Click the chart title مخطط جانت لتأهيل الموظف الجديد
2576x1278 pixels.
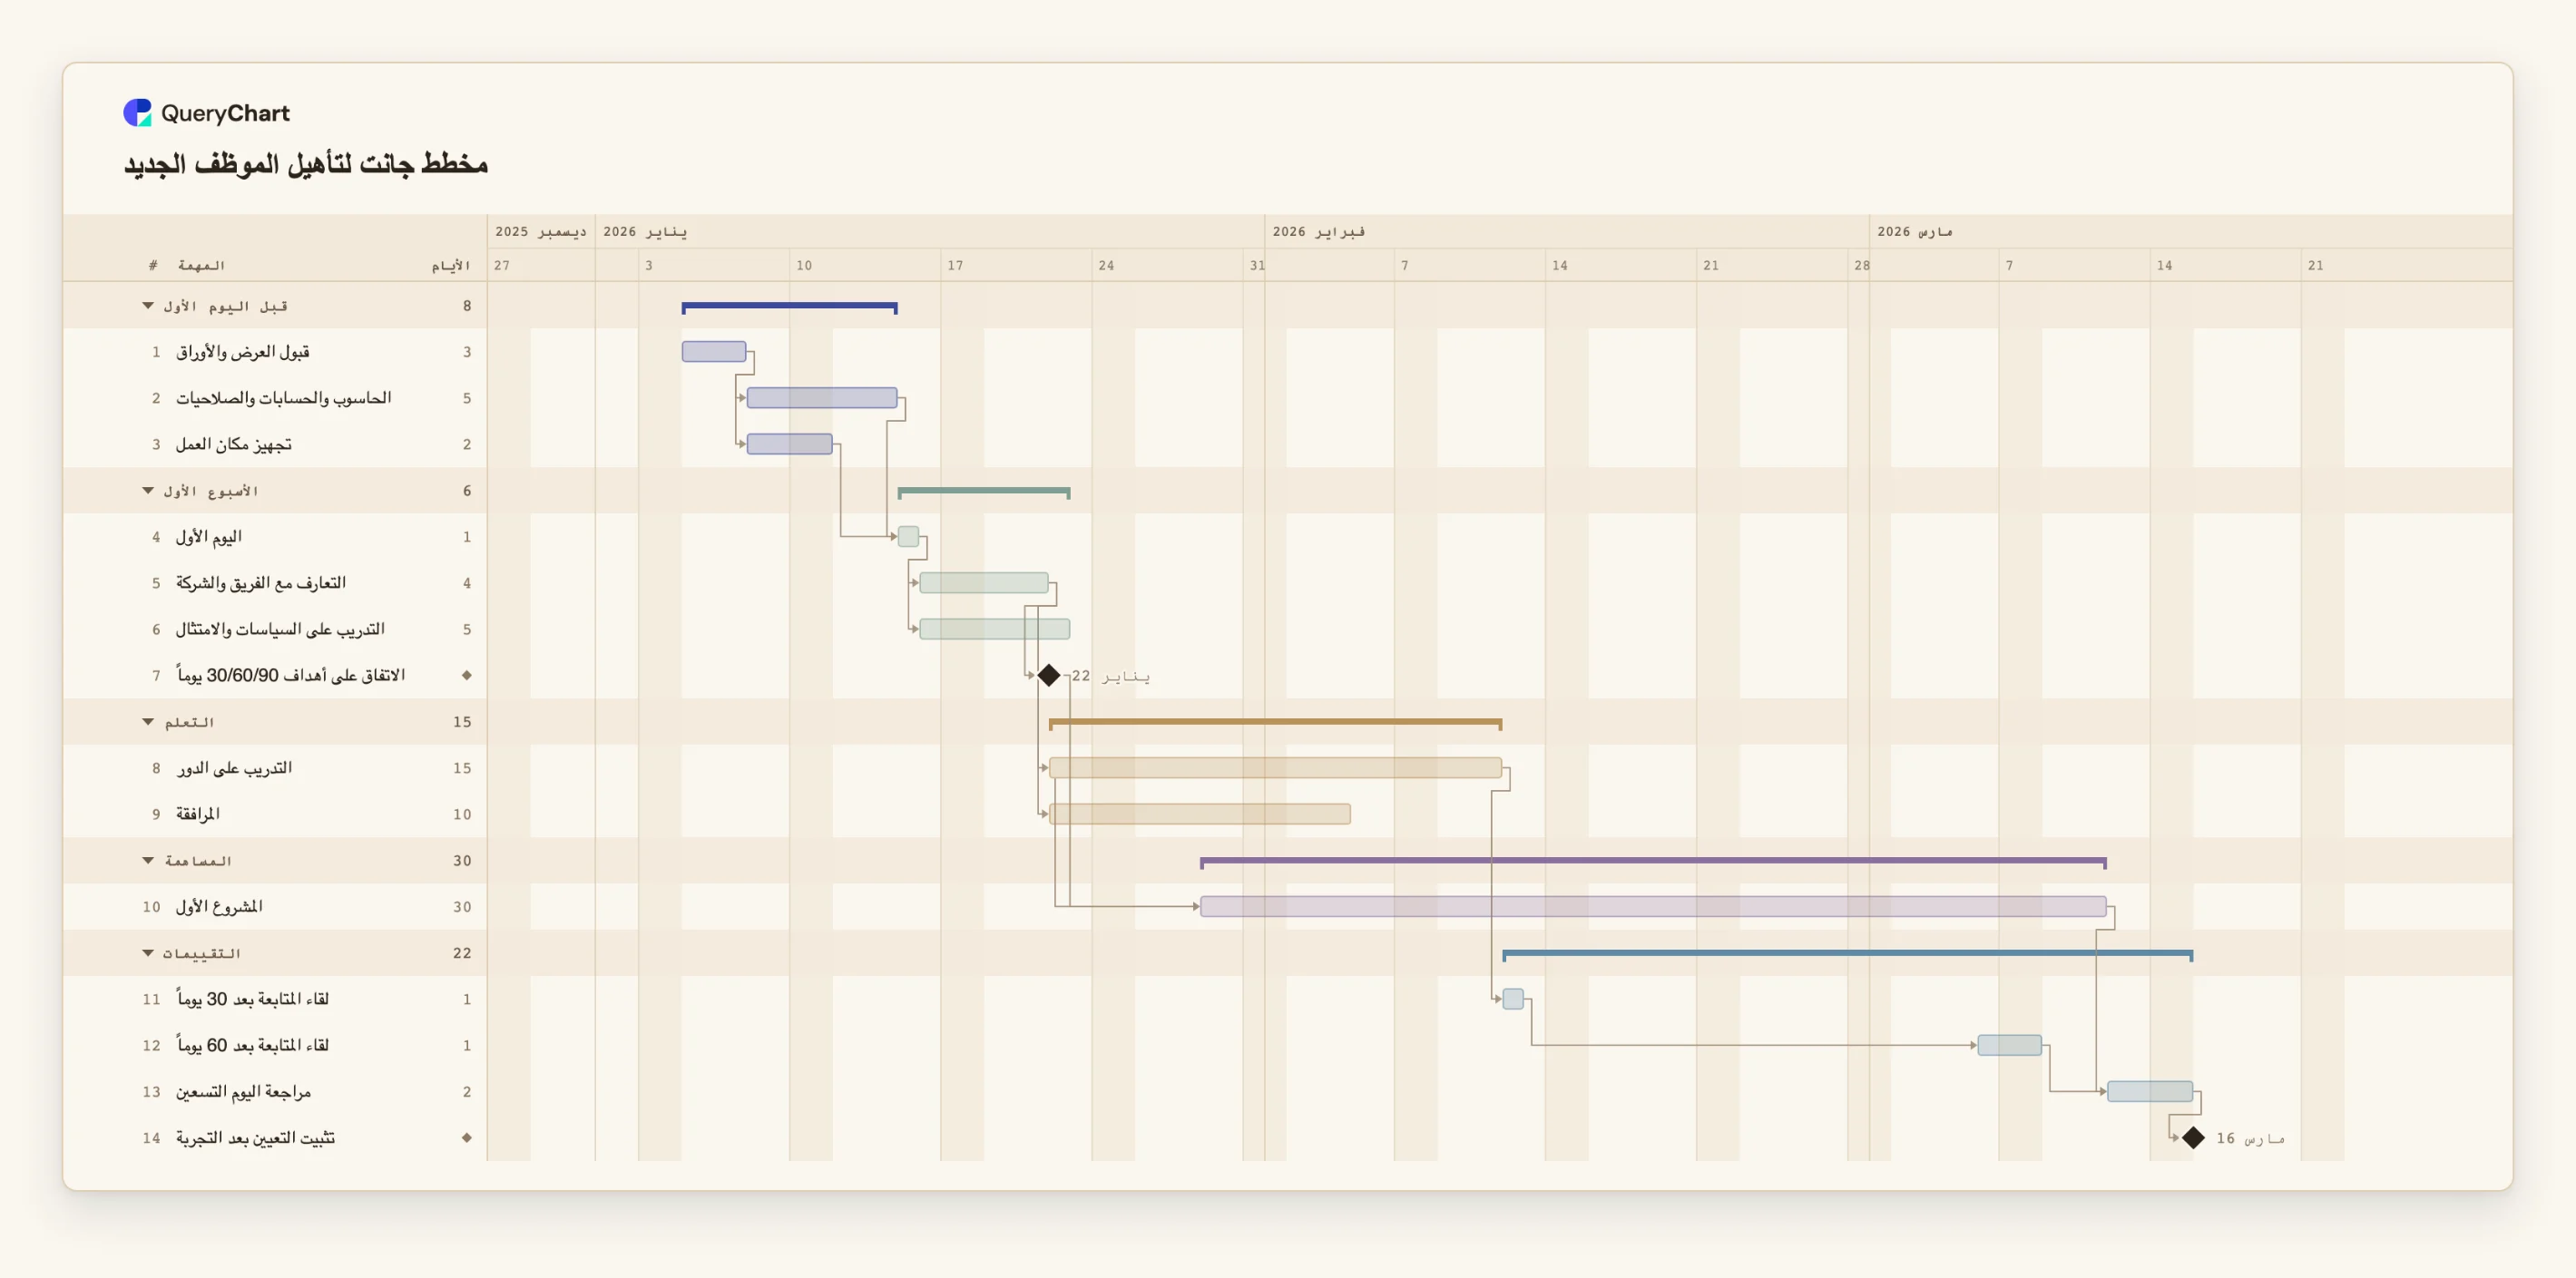click(x=306, y=163)
